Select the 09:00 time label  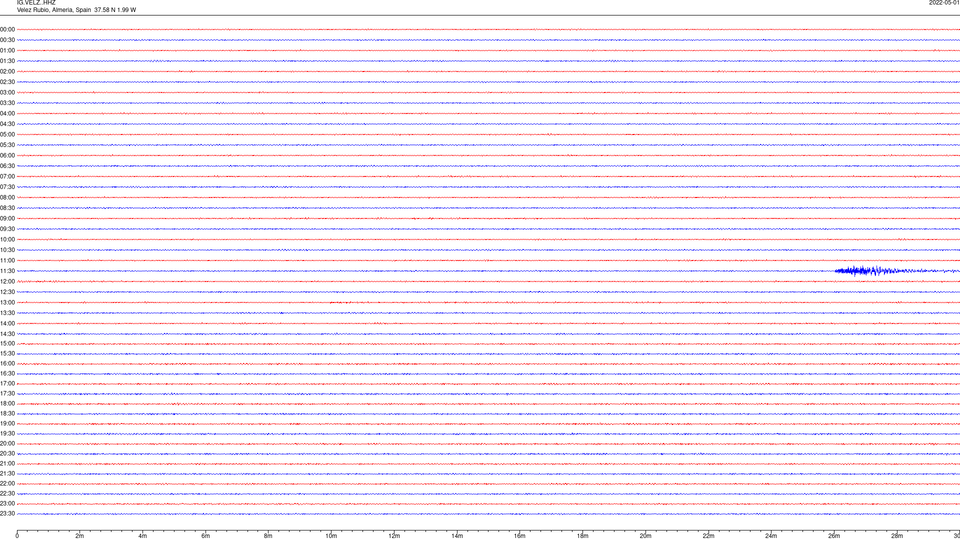[x=7, y=219]
